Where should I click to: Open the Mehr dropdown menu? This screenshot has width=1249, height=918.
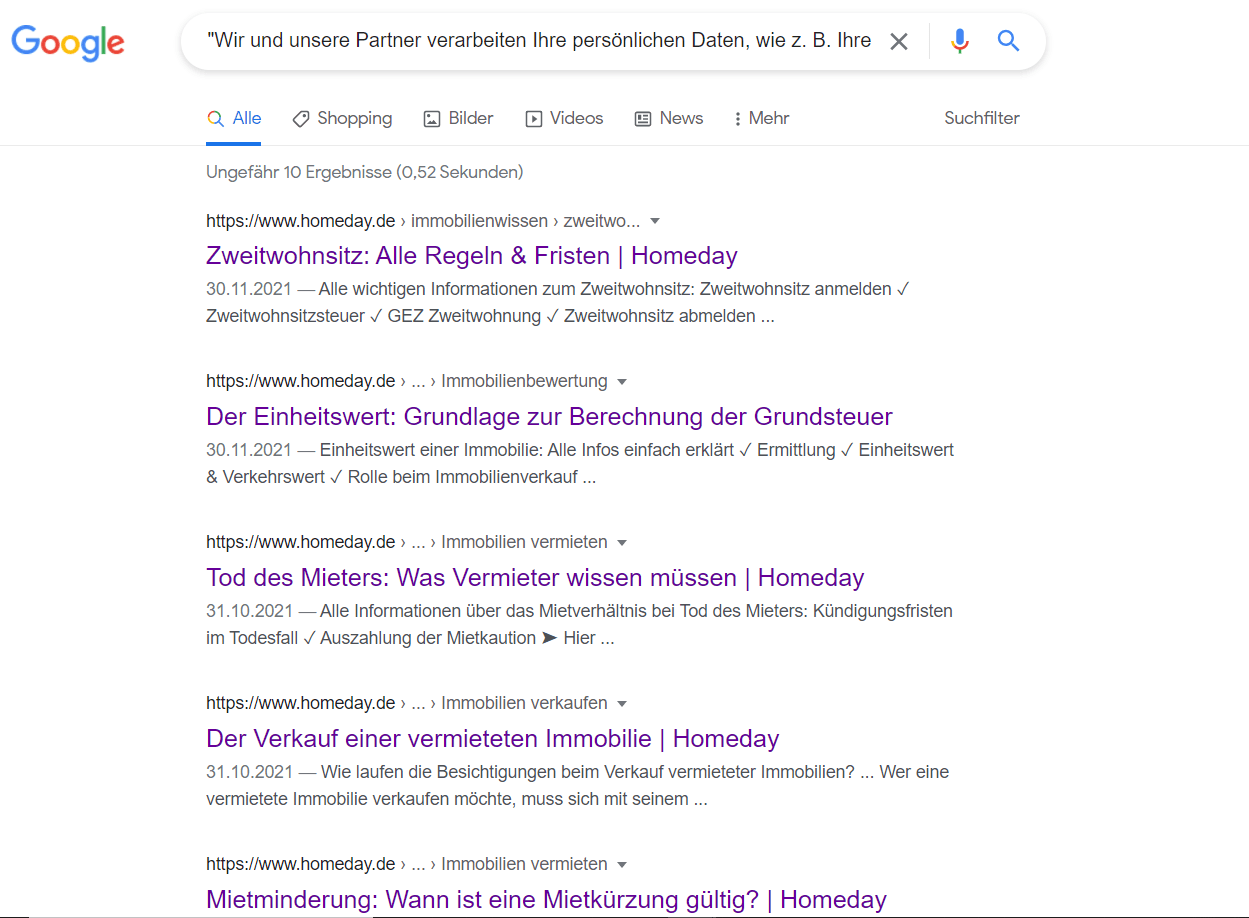(x=761, y=118)
